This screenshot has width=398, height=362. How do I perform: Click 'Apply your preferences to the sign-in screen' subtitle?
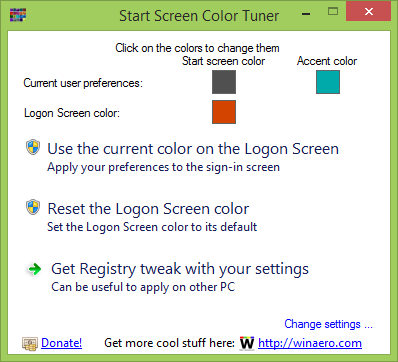(163, 167)
